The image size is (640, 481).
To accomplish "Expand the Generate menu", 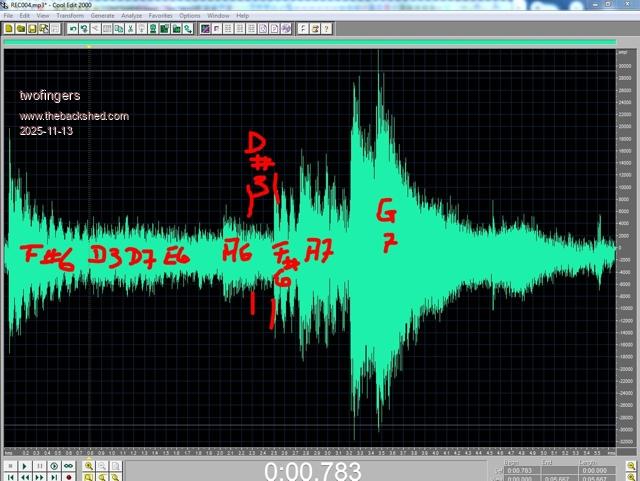I will 102,16.
